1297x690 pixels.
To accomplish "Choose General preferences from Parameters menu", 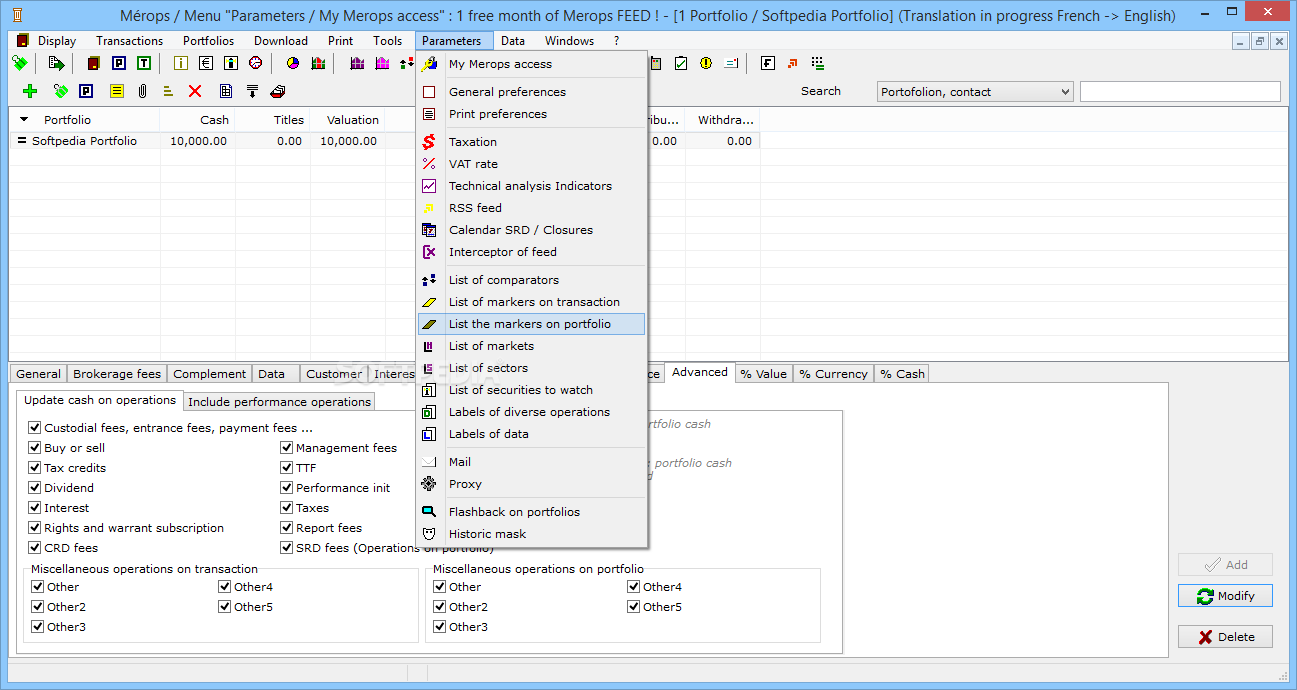I will click(x=531, y=92).
